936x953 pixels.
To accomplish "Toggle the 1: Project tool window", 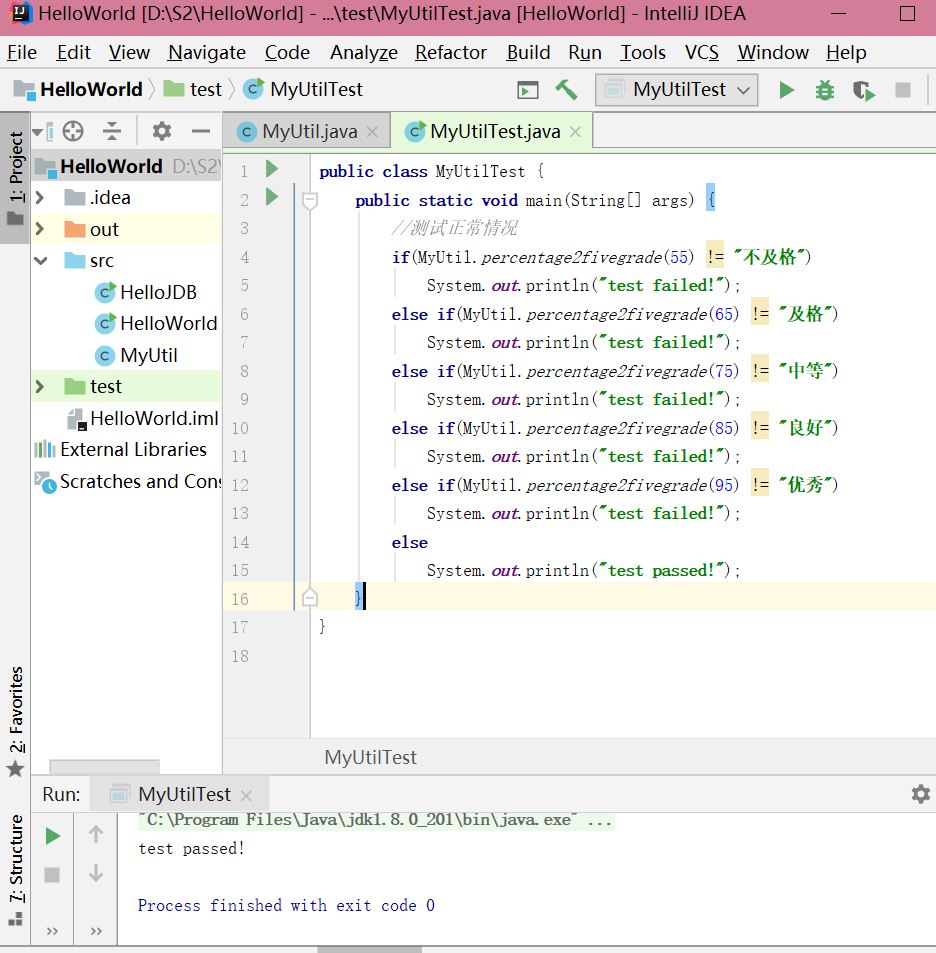I will (x=15, y=177).
